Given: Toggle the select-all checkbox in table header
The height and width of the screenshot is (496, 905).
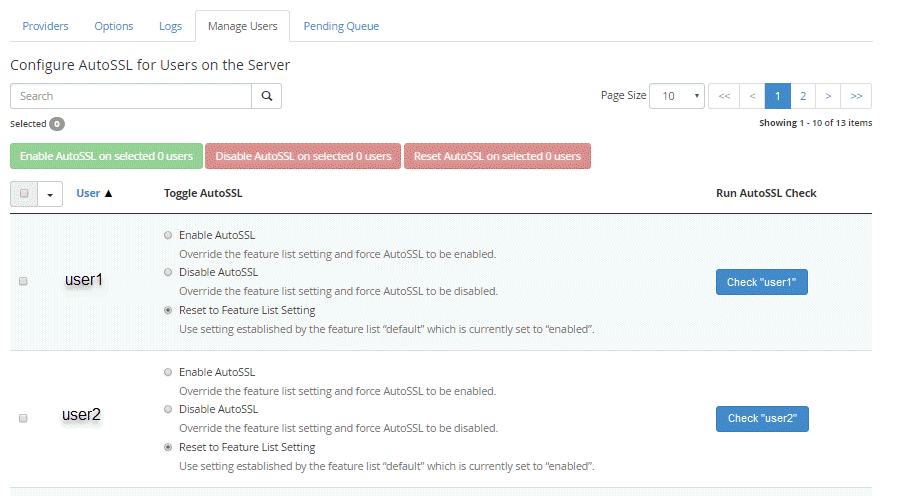Looking at the screenshot, I should [25, 193].
